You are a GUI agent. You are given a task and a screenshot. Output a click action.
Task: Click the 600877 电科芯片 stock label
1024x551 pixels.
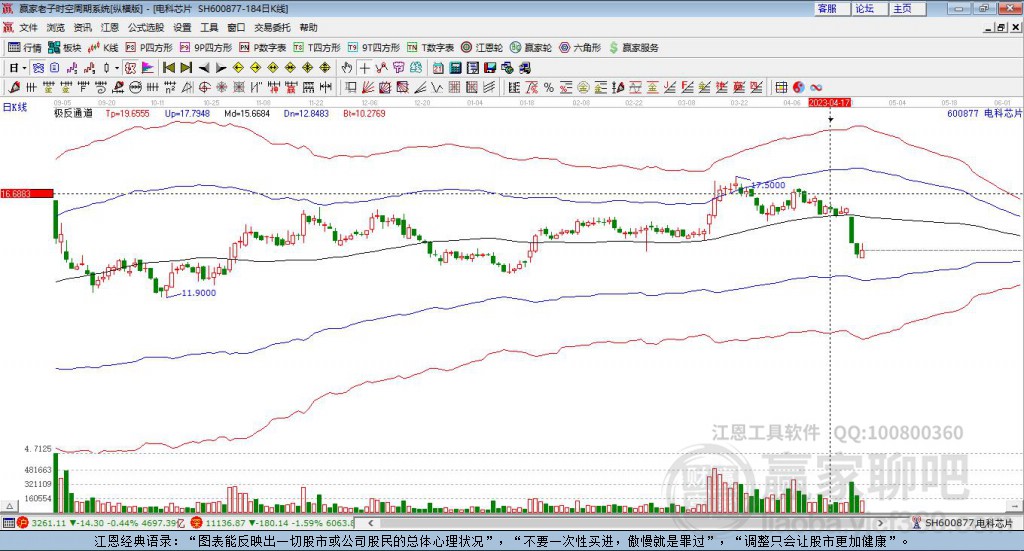[984, 113]
